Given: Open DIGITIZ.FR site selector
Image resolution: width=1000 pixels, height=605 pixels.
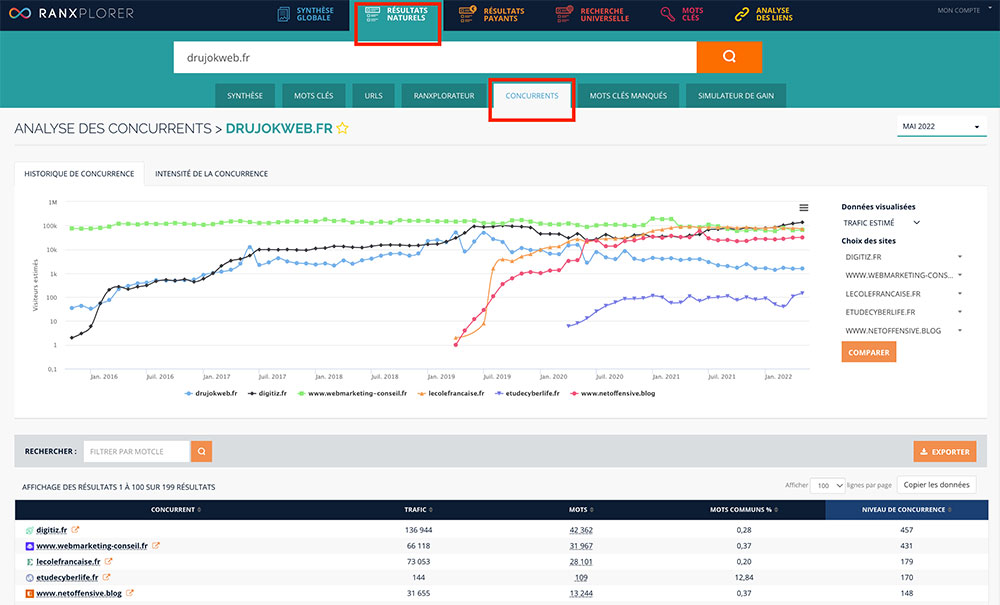Looking at the screenshot, I should [904, 257].
